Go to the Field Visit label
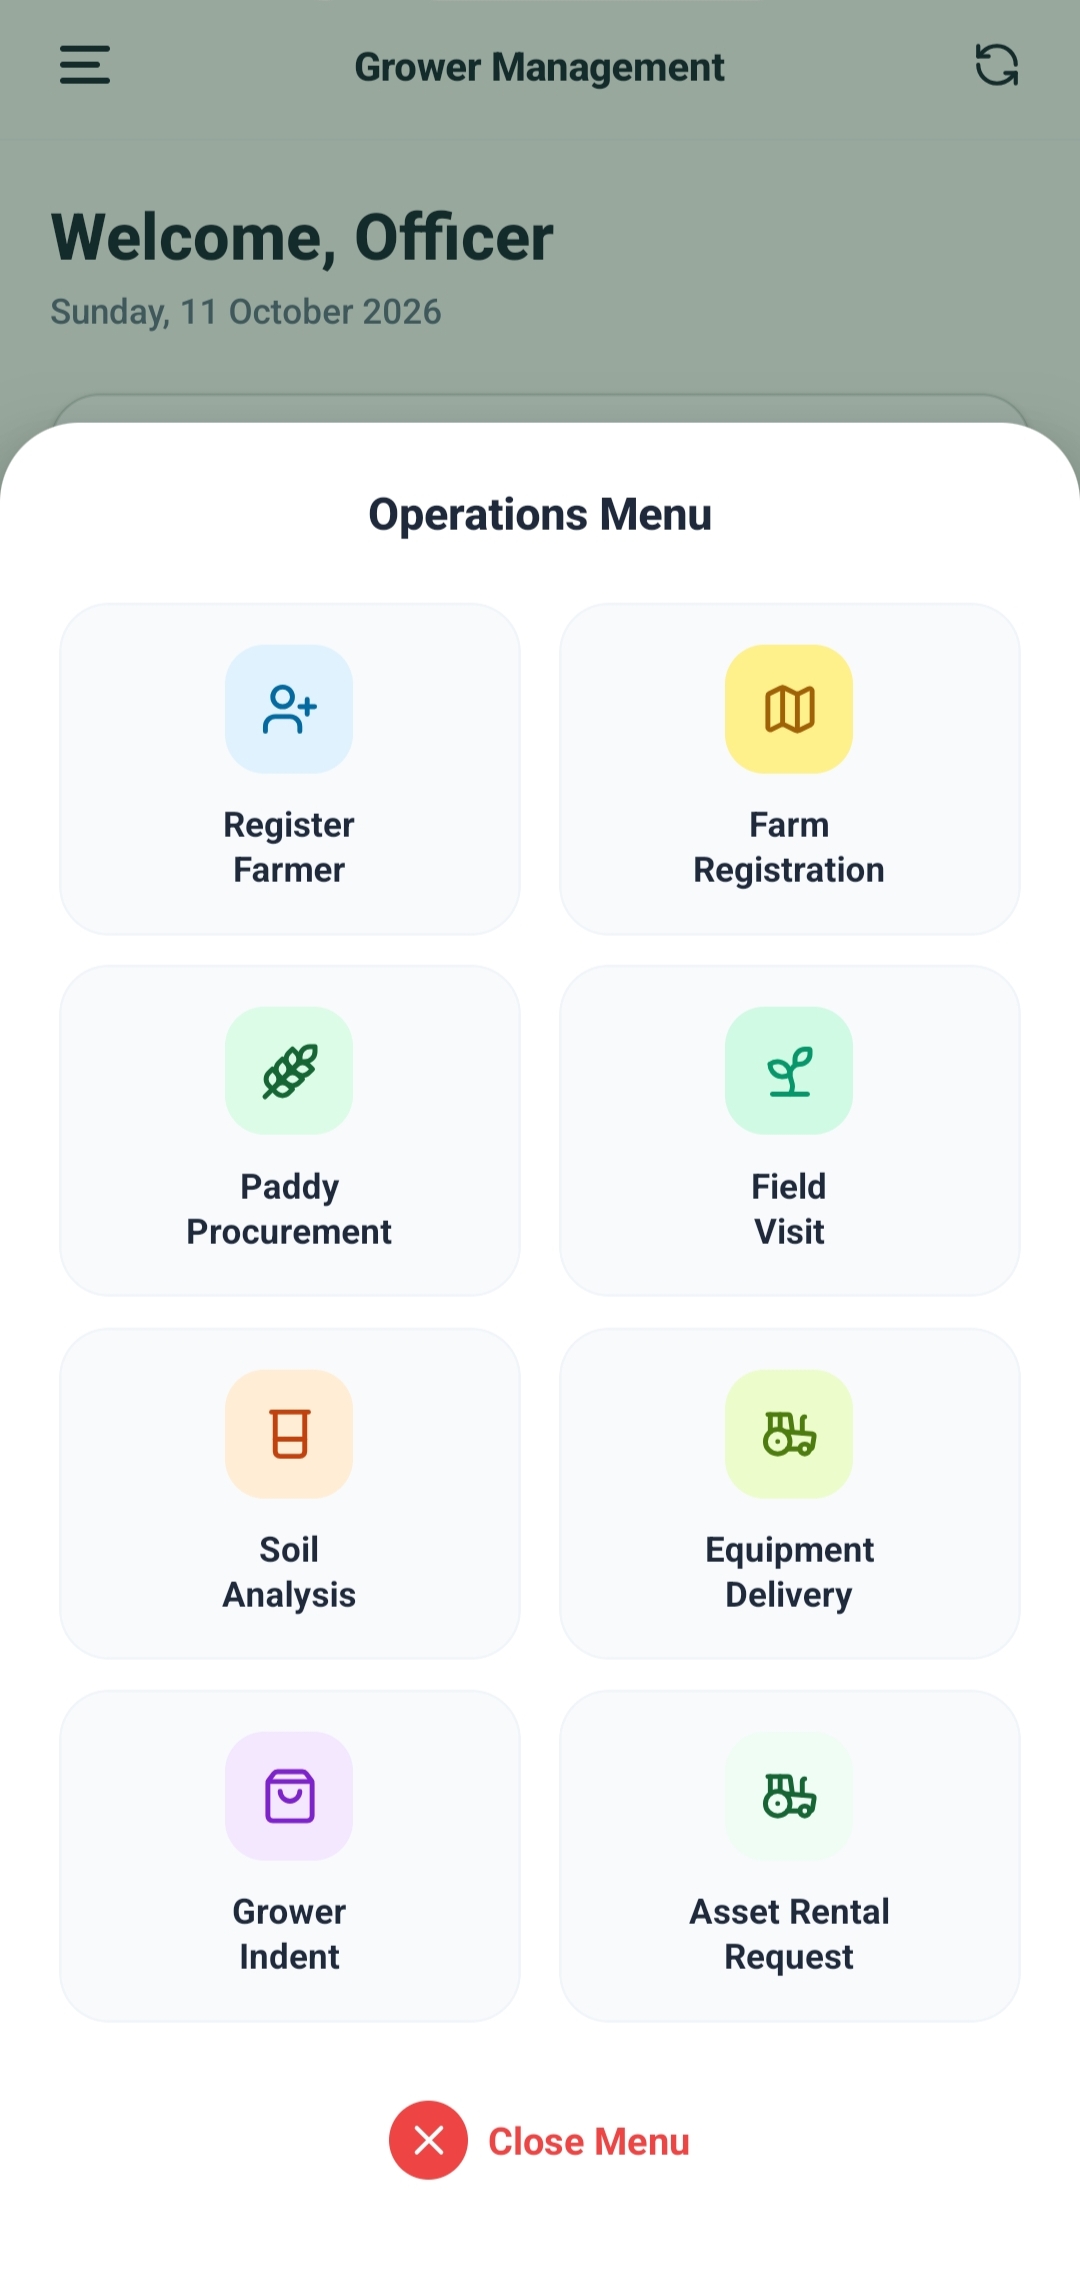 (789, 1209)
